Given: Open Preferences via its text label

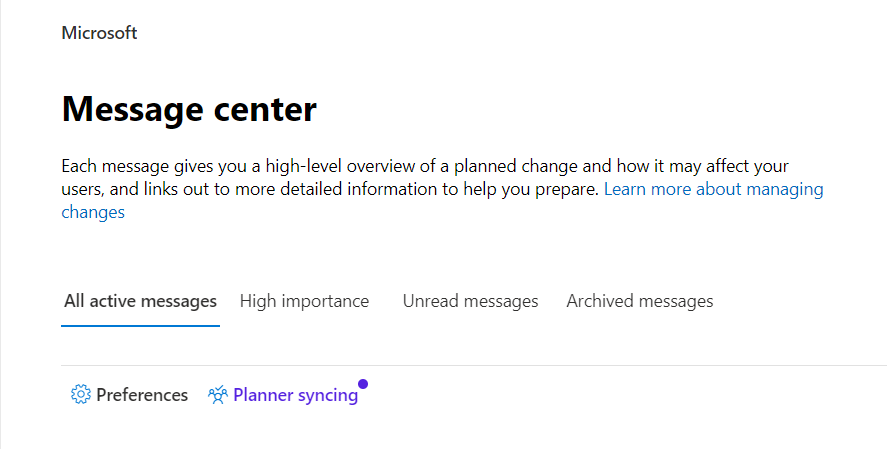Looking at the screenshot, I should tap(142, 395).
